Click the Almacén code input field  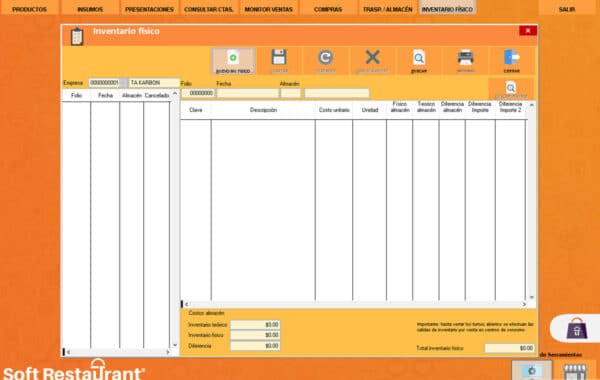(x=290, y=93)
